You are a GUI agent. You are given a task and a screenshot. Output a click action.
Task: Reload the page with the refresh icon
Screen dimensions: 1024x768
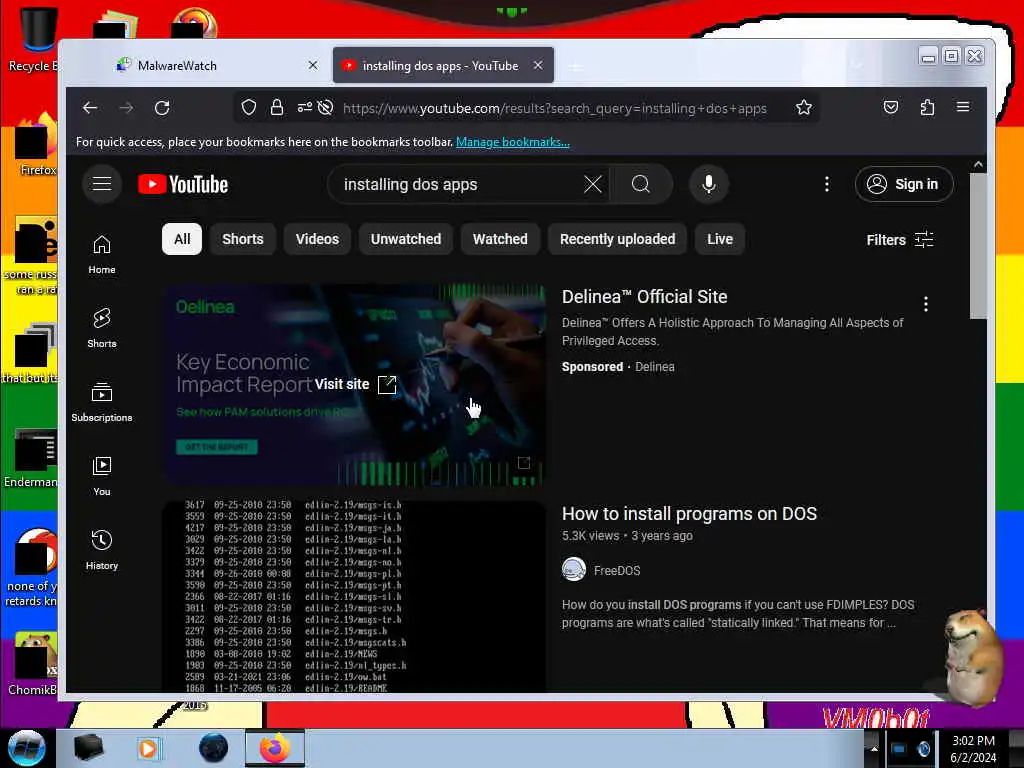(162, 108)
